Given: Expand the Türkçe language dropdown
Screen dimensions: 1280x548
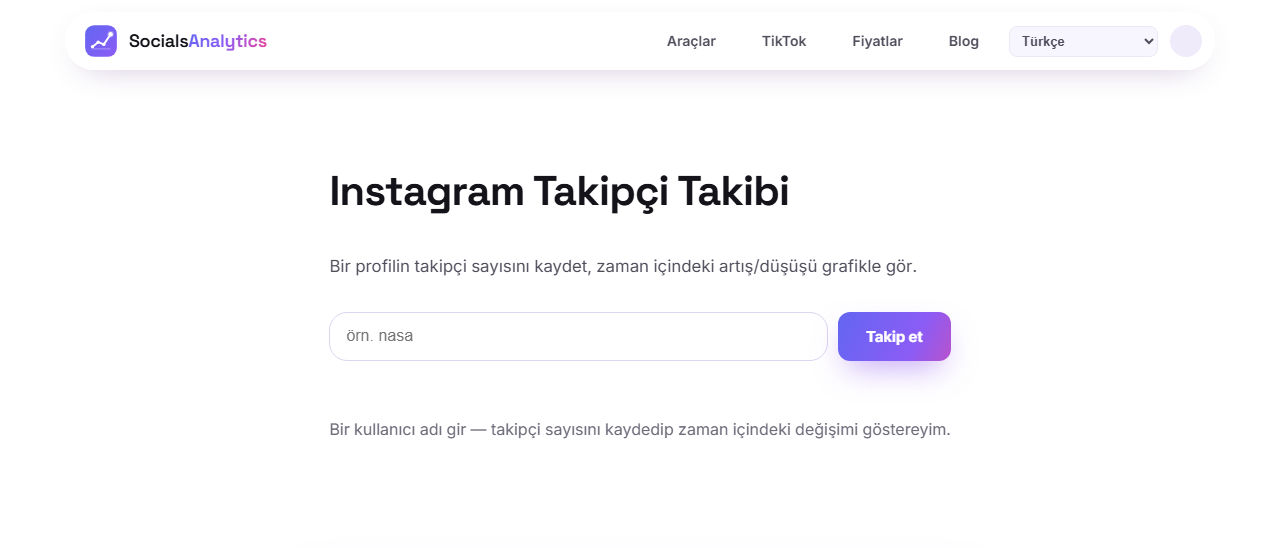Looking at the screenshot, I should click(1083, 41).
